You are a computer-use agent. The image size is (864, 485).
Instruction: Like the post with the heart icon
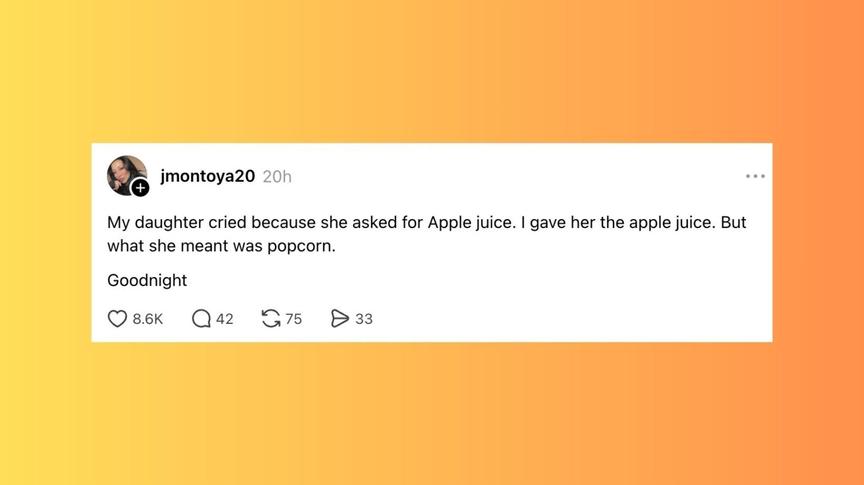[118, 319]
